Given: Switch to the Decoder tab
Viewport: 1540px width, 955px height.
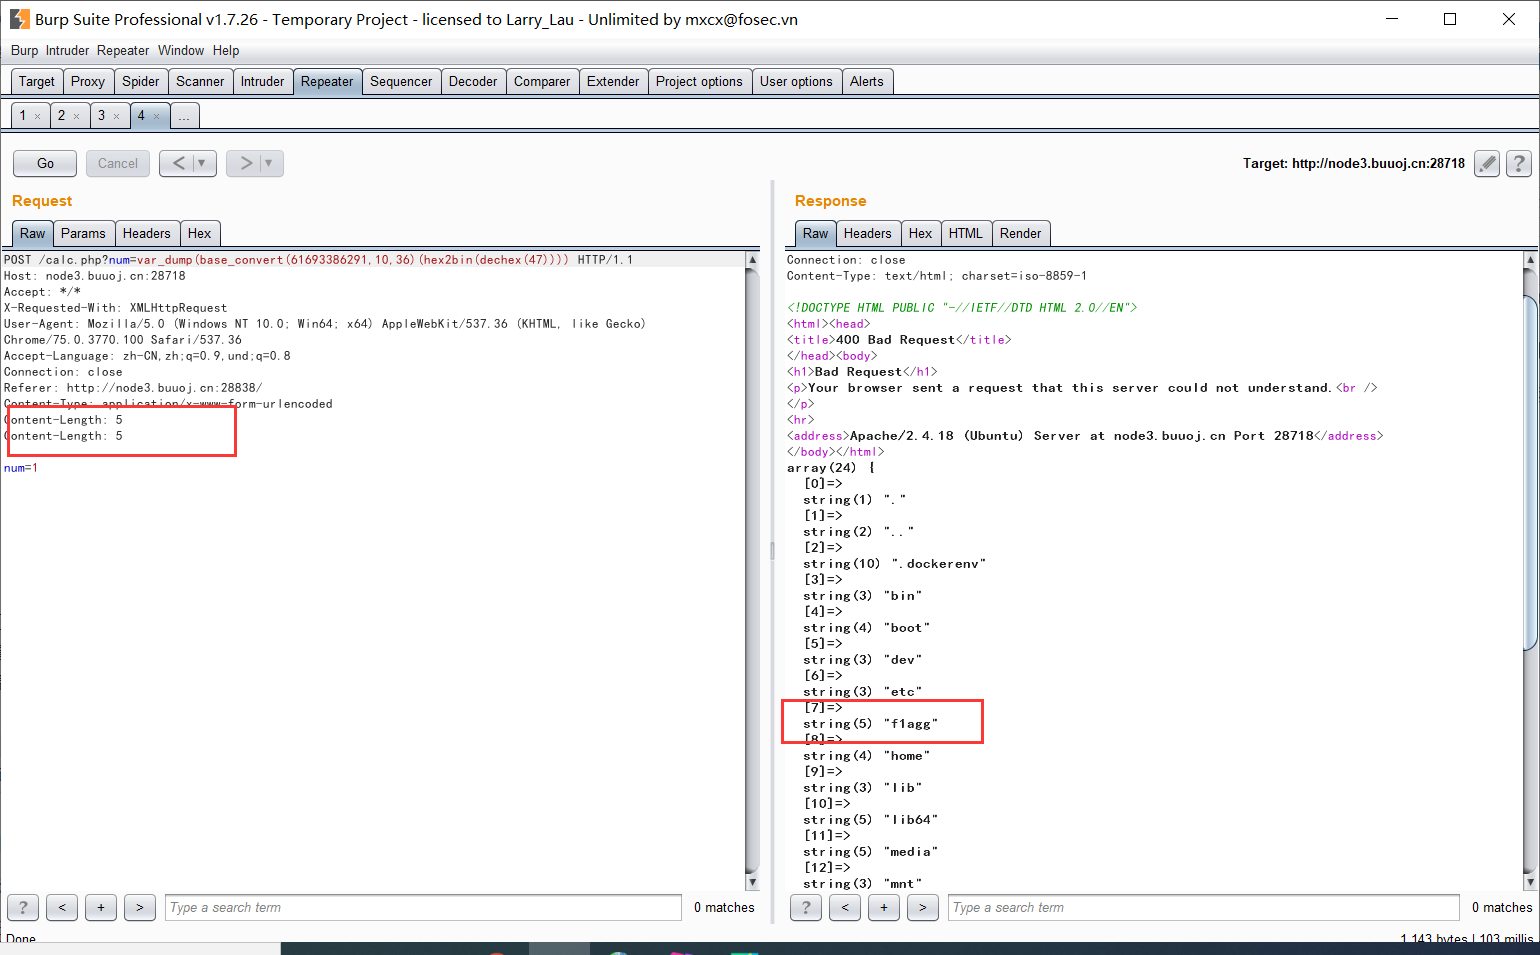Looking at the screenshot, I should [473, 81].
